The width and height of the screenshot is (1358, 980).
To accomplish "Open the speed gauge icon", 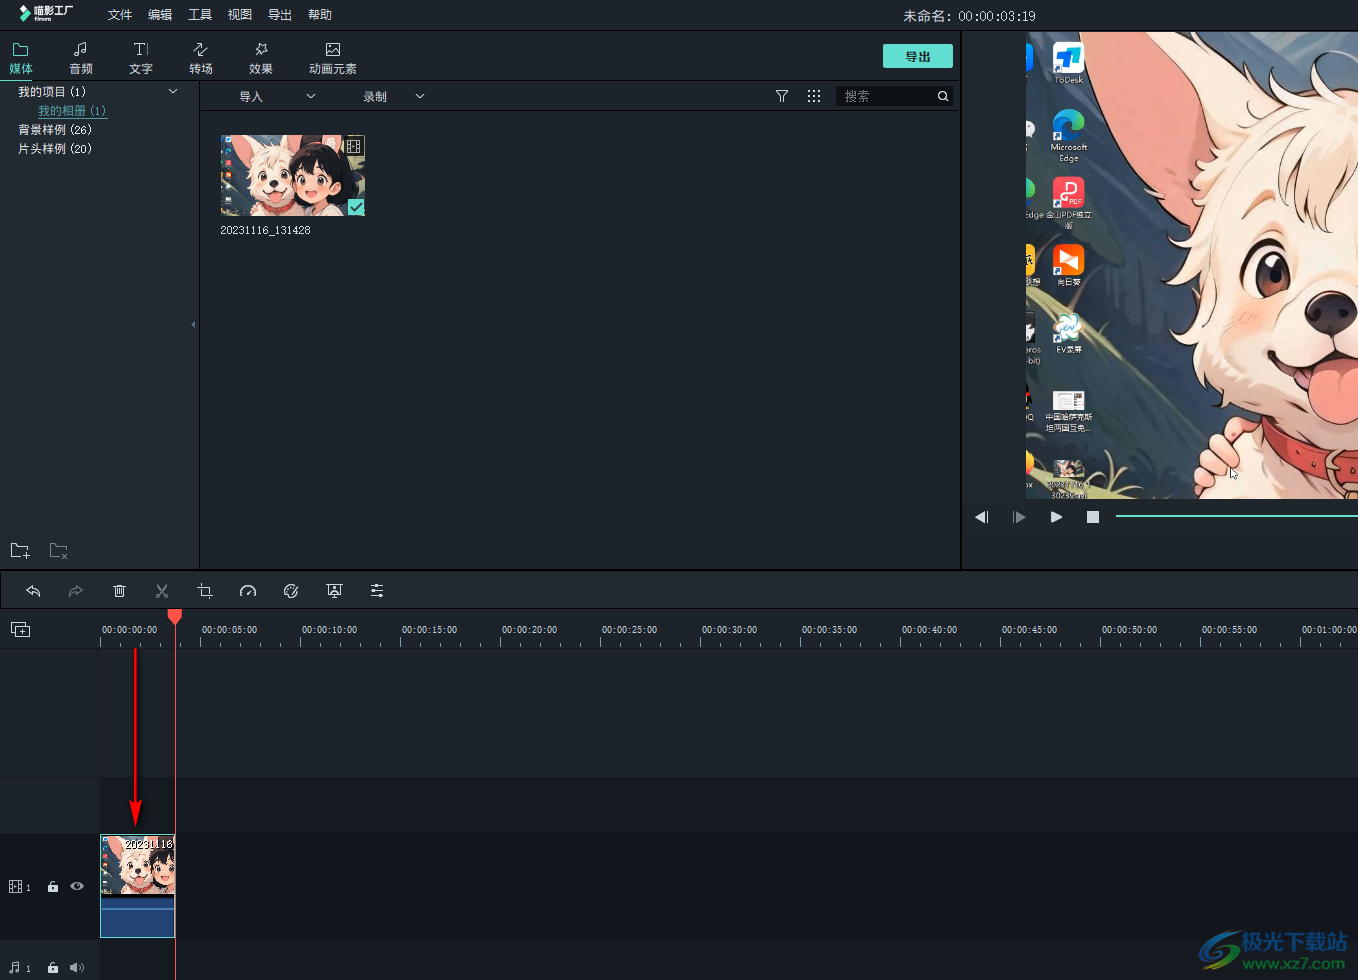I will [248, 591].
